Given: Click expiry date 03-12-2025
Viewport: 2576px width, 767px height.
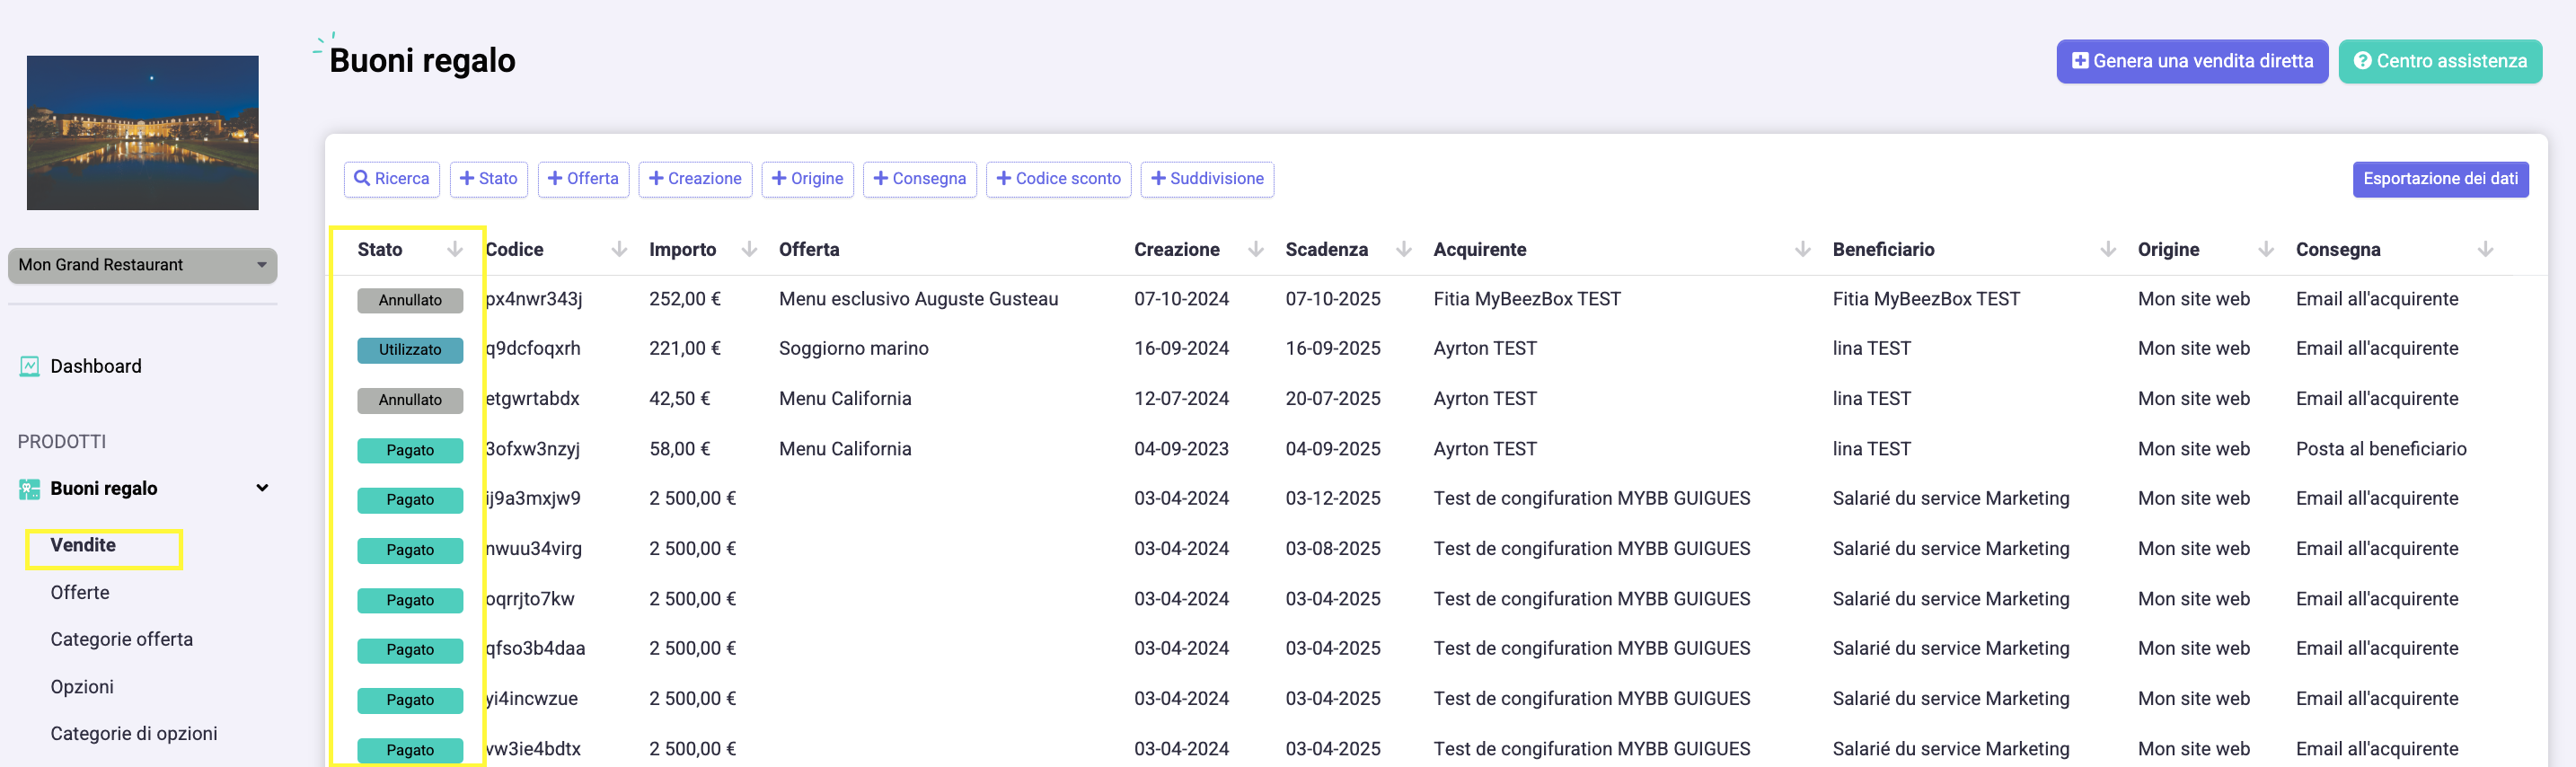Looking at the screenshot, I should [x=1333, y=499].
